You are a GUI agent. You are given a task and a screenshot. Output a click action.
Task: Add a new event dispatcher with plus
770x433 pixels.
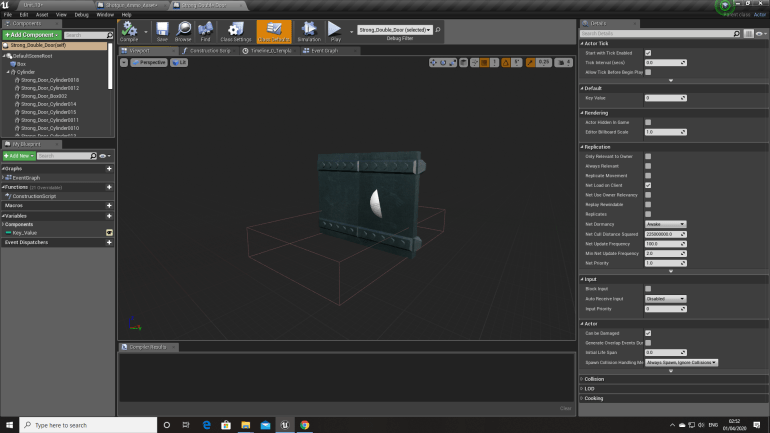click(109, 243)
